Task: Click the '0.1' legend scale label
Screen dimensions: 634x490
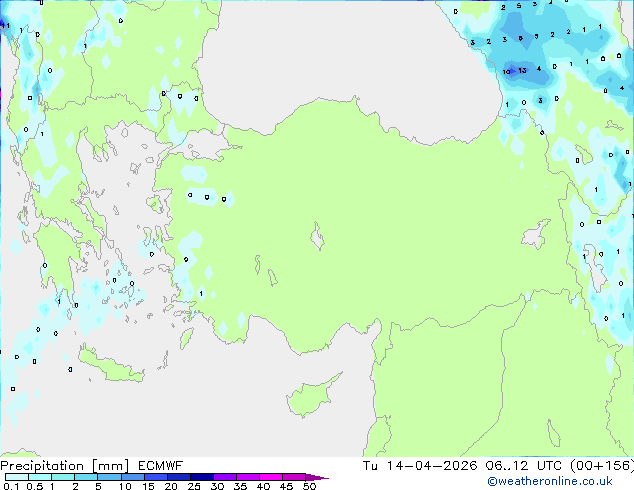Action: (11, 486)
